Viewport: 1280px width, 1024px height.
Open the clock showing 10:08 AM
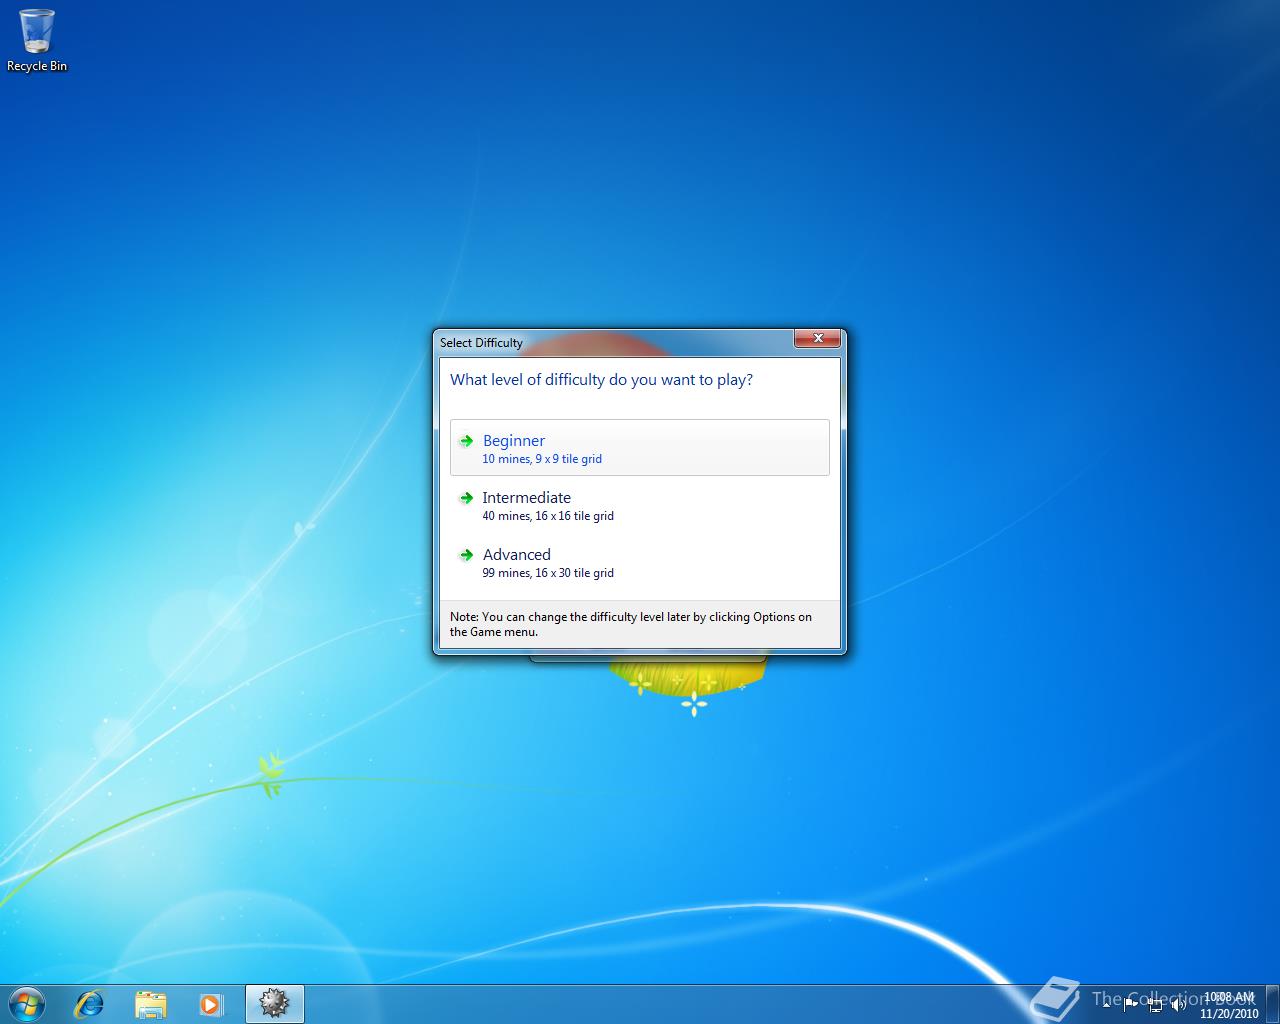1229,1004
